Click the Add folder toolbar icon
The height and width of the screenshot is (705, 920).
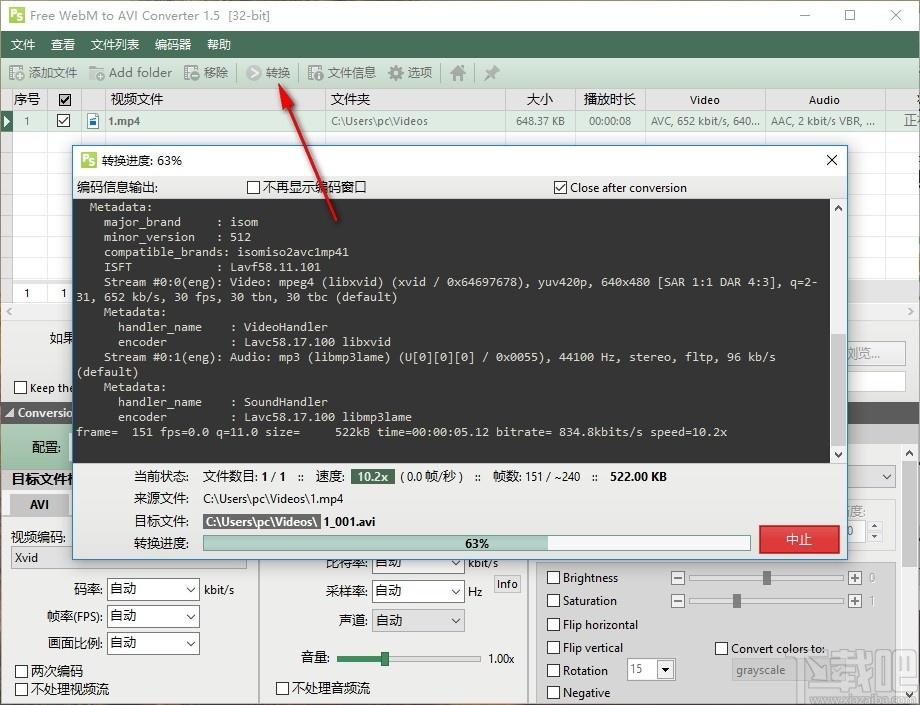(96, 73)
